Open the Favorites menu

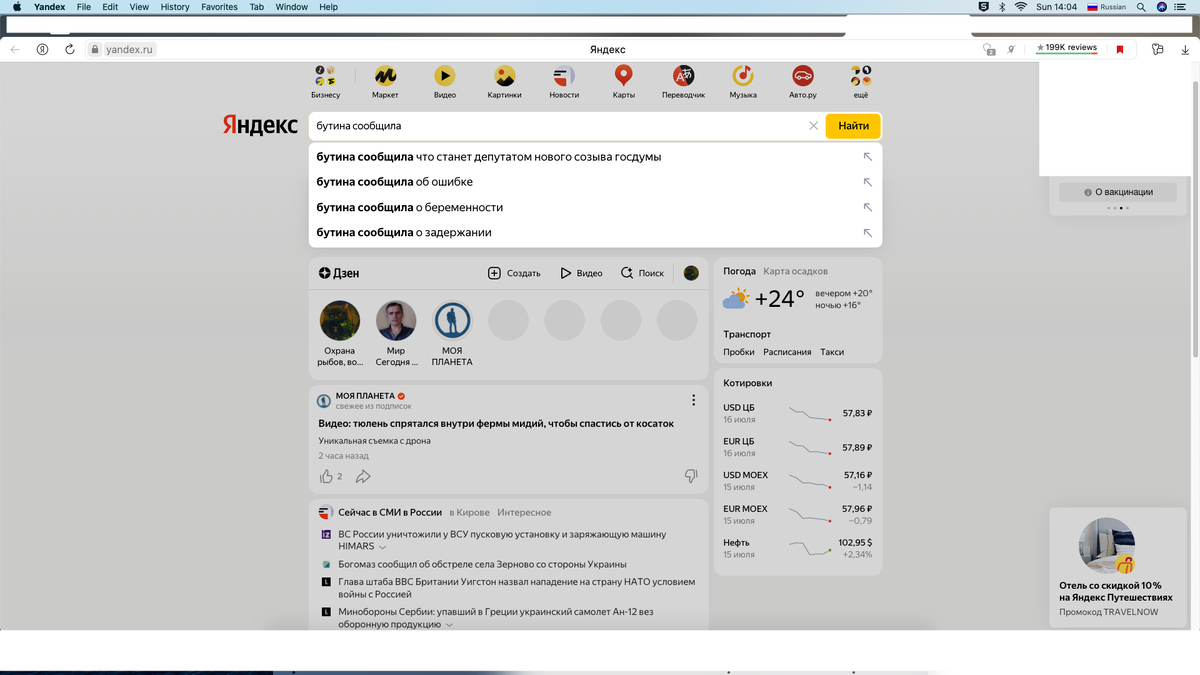tap(220, 7)
